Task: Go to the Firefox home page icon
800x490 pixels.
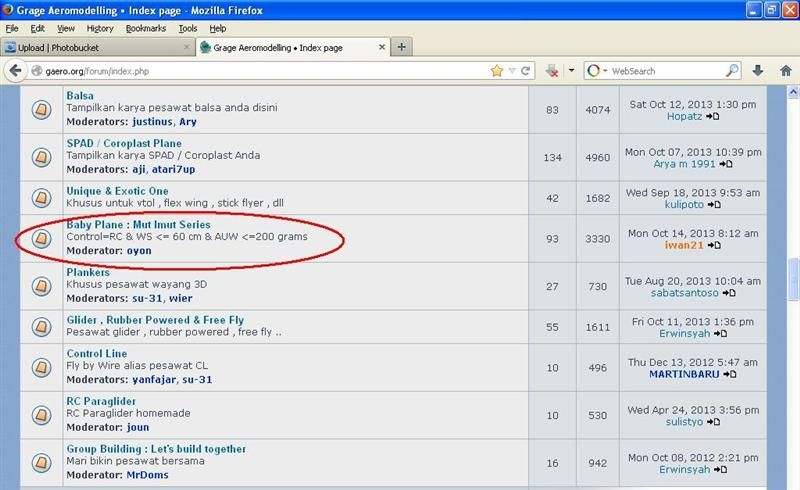Action: (783, 71)
